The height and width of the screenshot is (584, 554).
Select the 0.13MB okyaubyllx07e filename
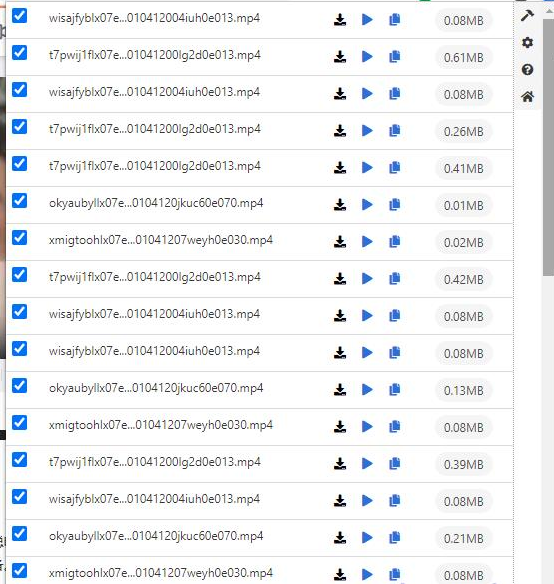[156, 388]
